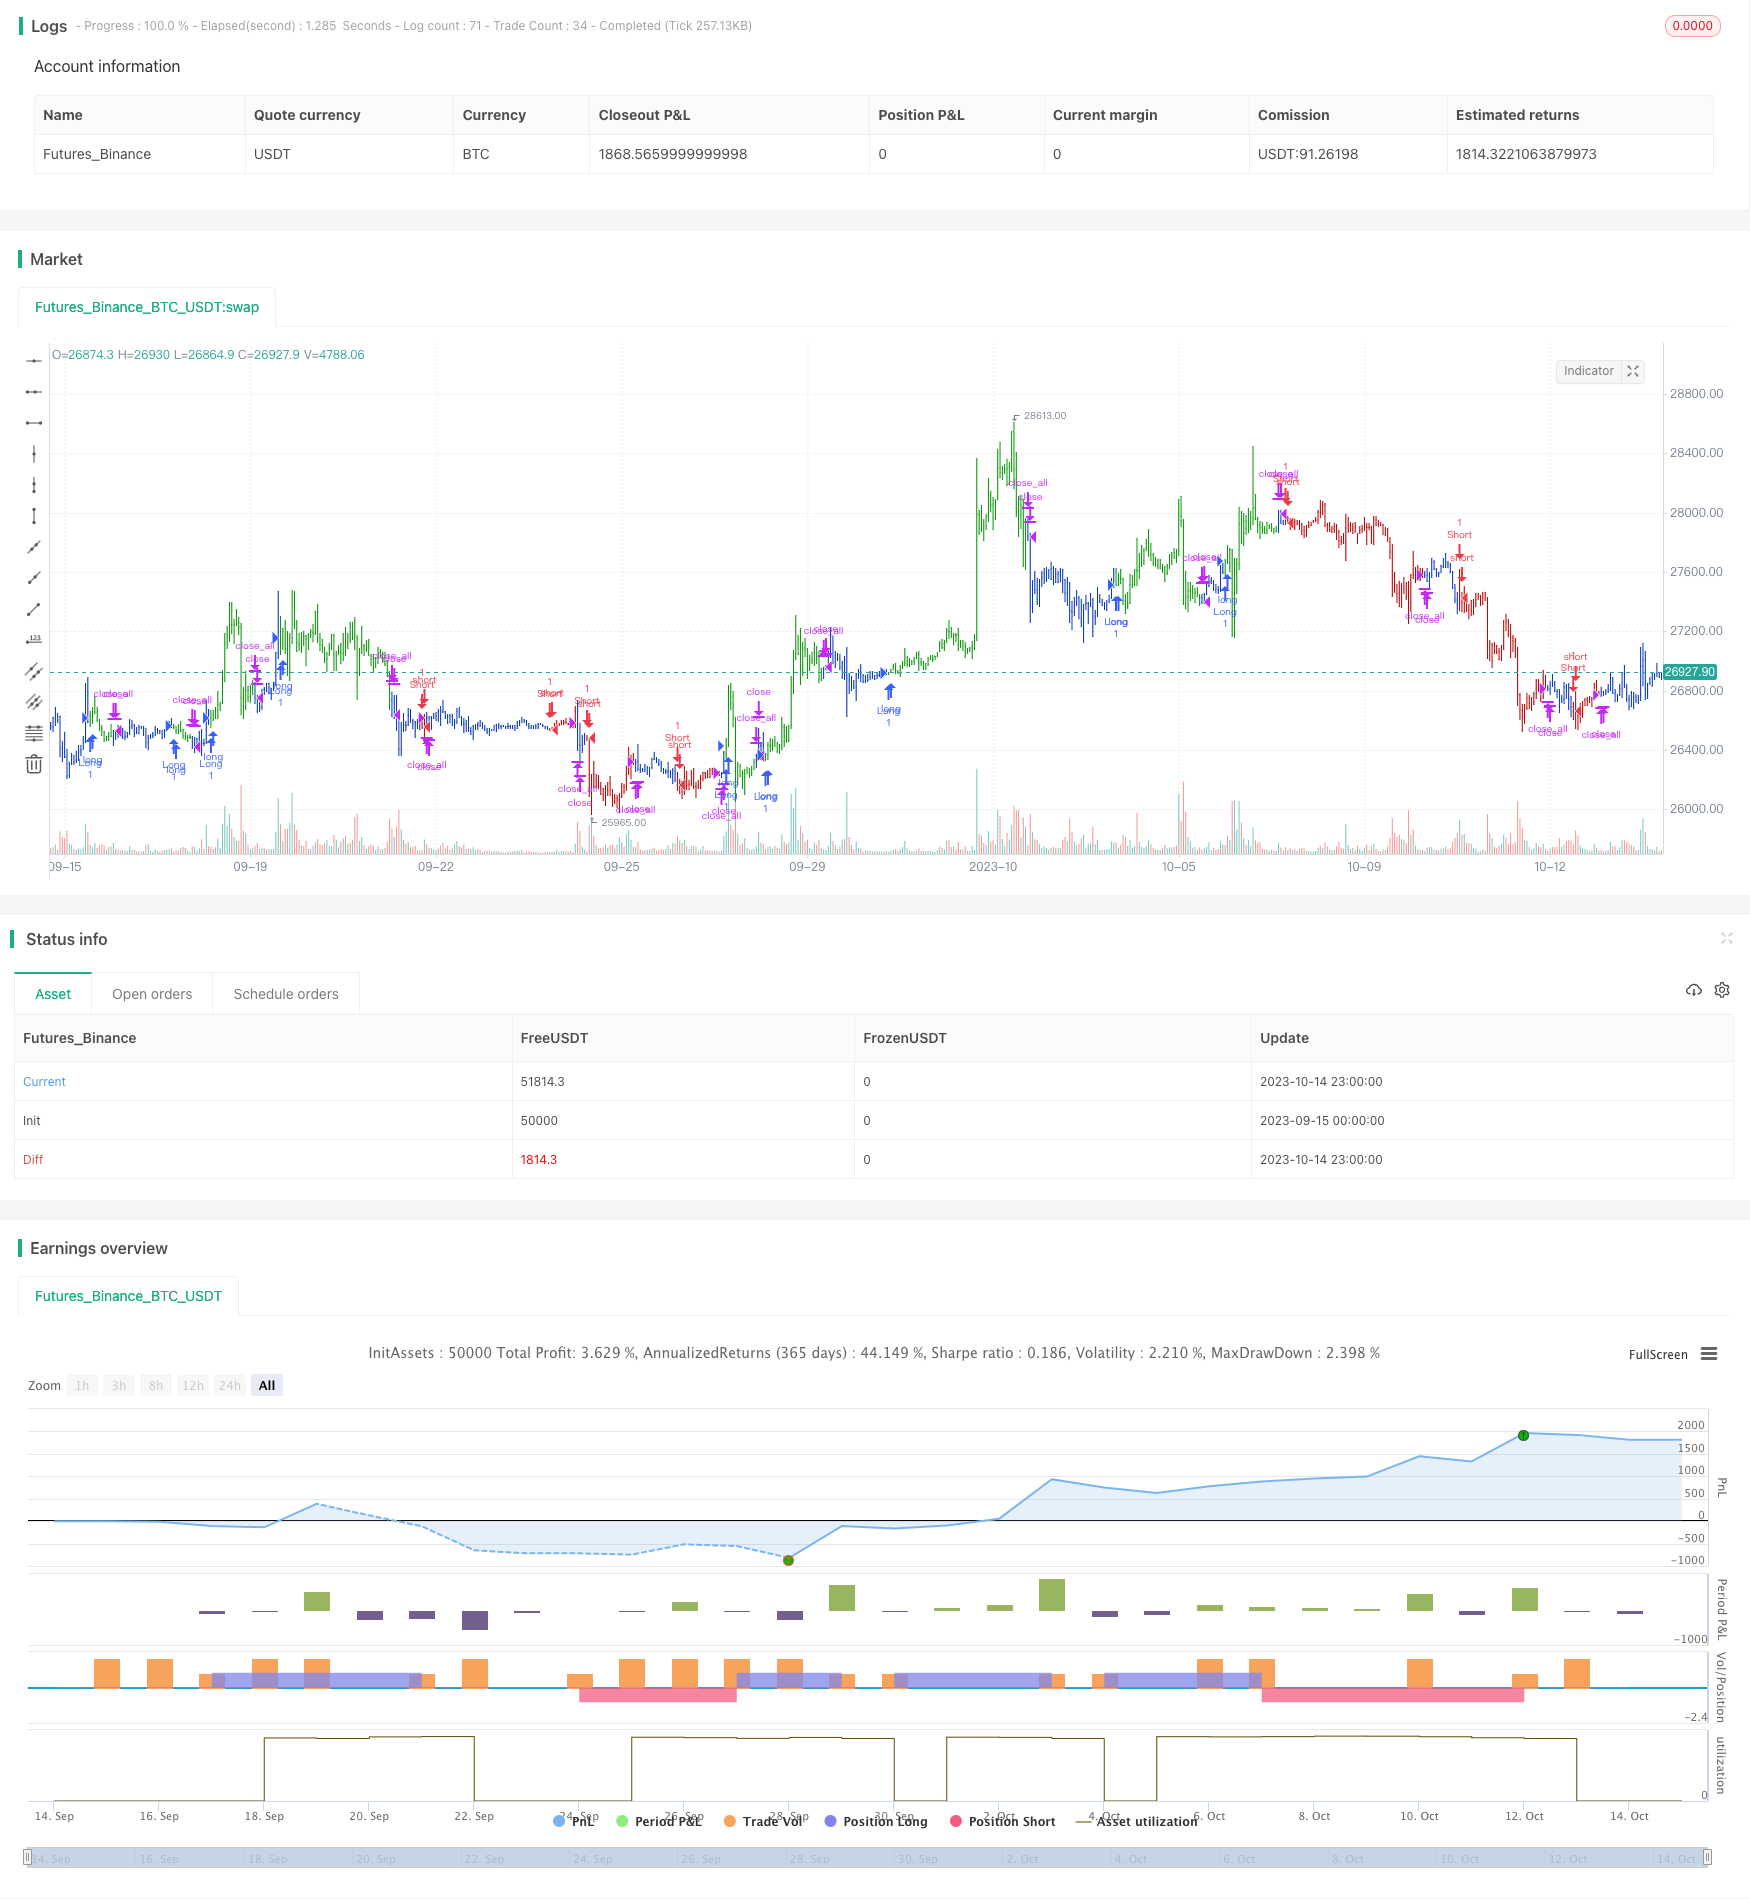Toggle the Position Long legend item

coord(876,1821)
